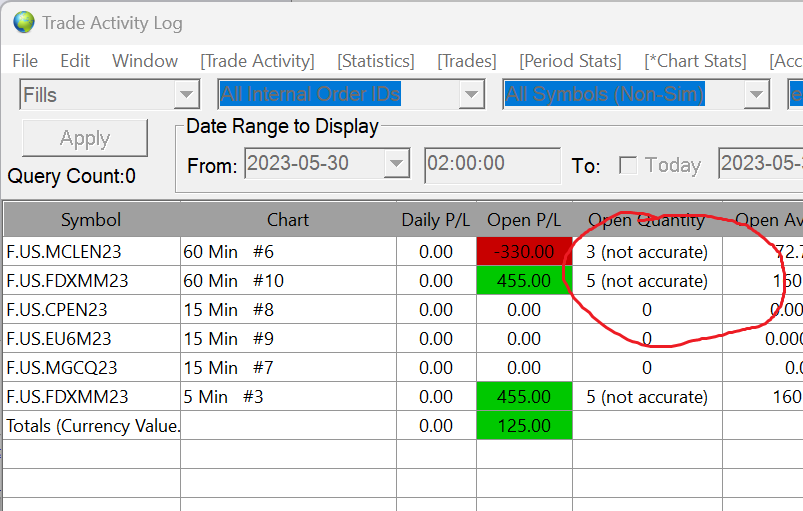803x511 pixels.
Task: Open the Edit menu
Action: tap(75, 61)
